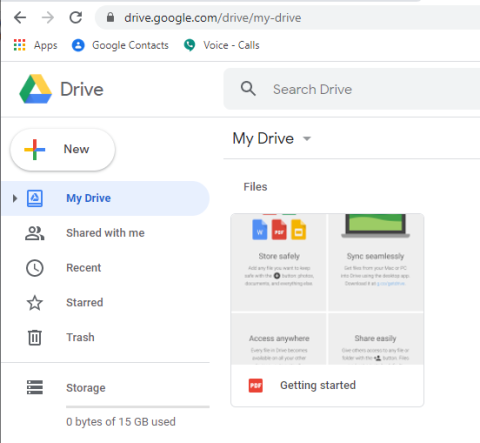
Task: Select Shared with me
Action: coord(105,233)
